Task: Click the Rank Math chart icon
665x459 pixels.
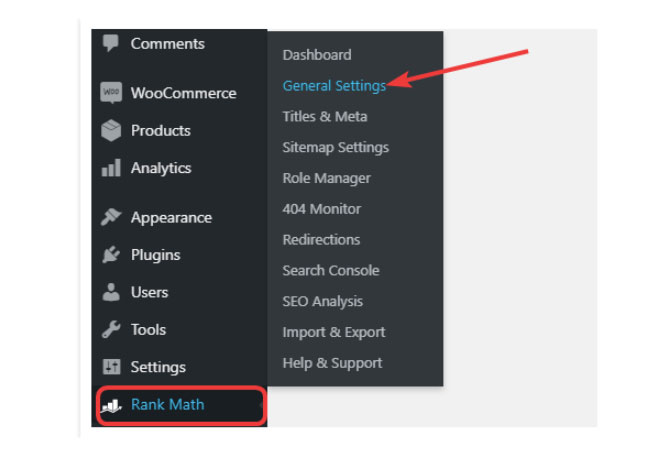Action: point(112,405)
